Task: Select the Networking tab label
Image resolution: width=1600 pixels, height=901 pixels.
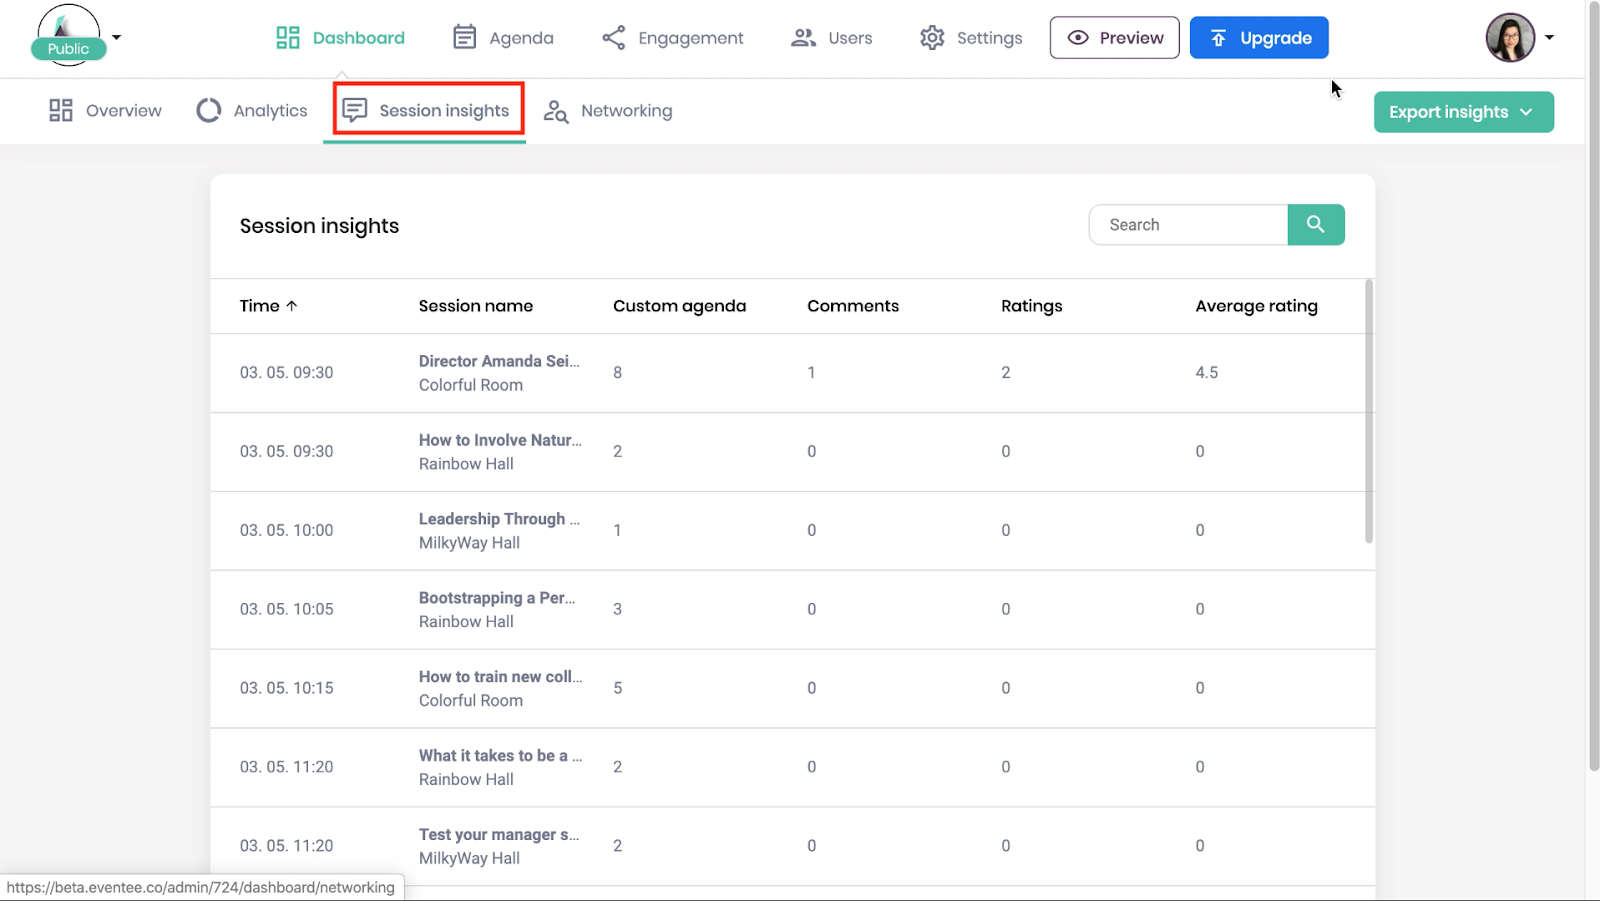Action: click(626, 111)
